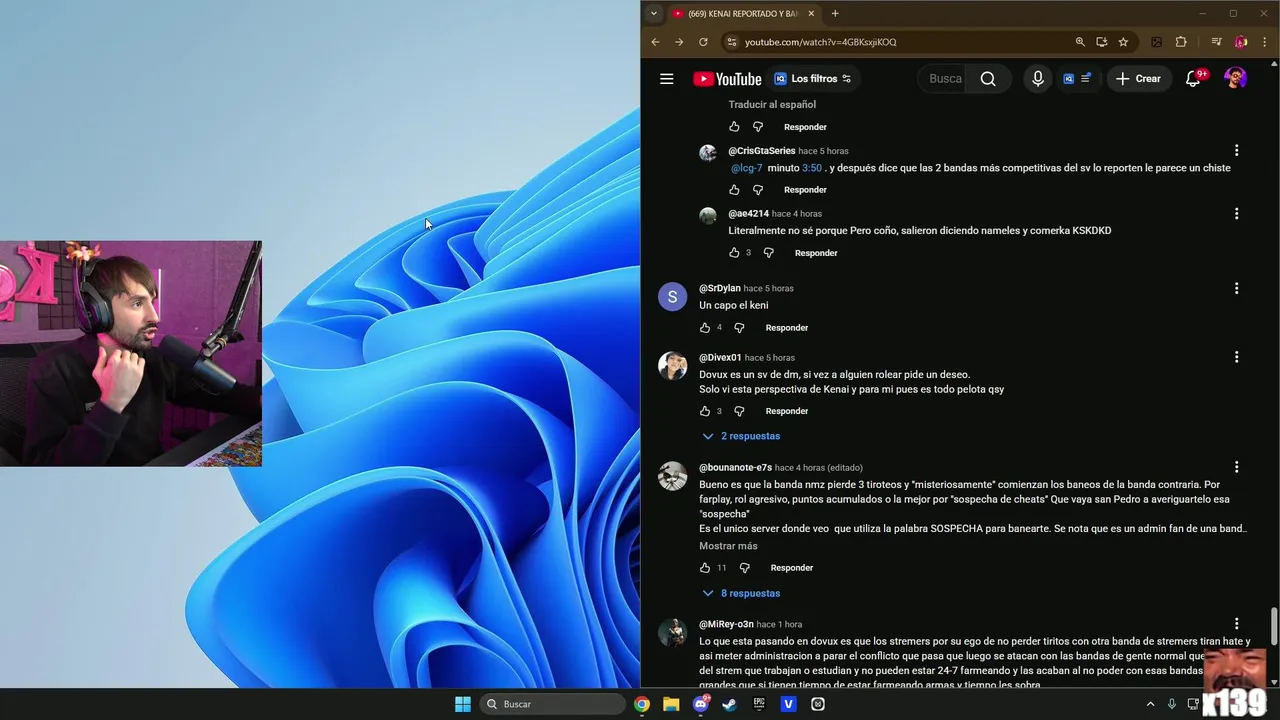1280x720 pixels.
Task: Open the three-dot menu for @CrisGtaSeries reply
Action: 1236,150
